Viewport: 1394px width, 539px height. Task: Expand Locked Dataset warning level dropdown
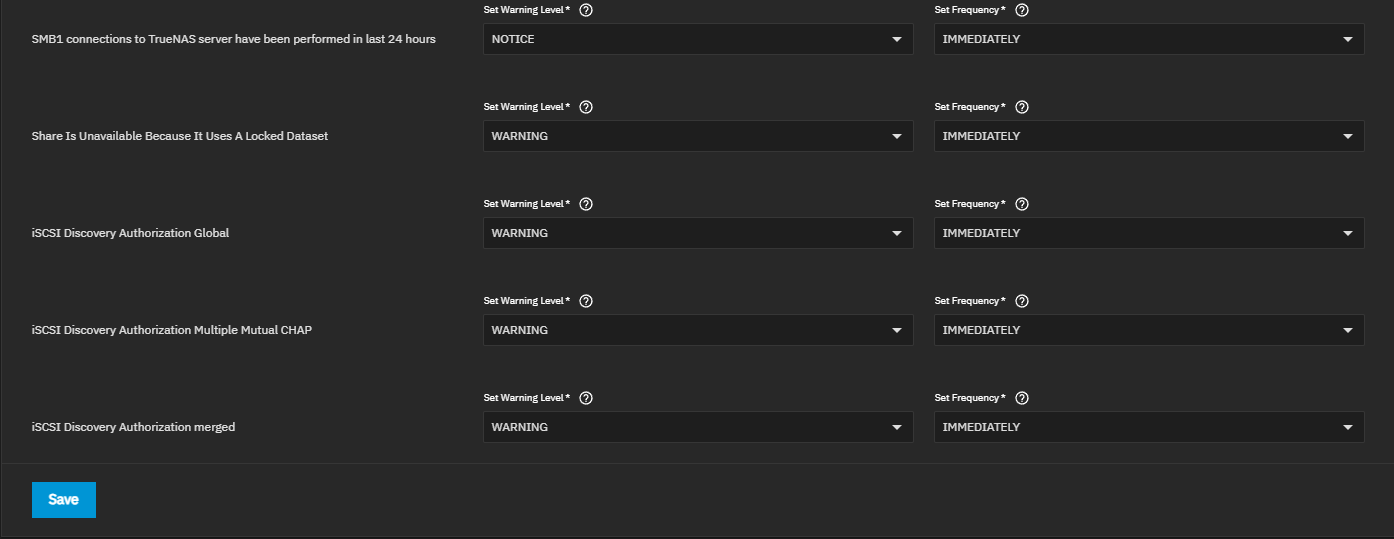pyautogui.click(x=697, y=136)
